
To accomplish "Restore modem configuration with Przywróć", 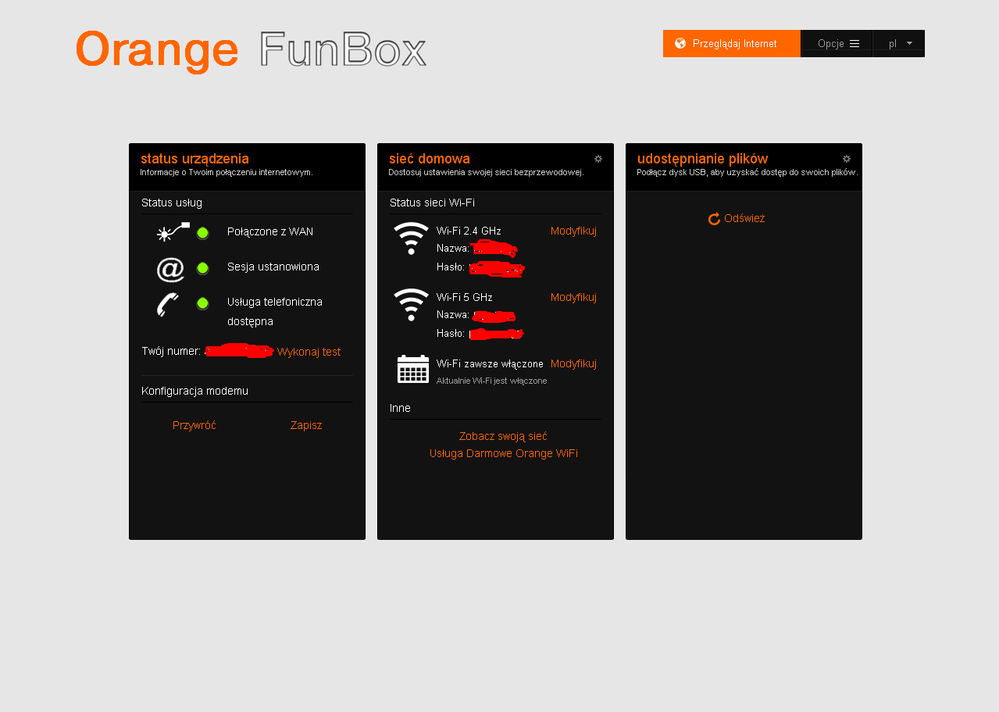I will pos(194,425).
